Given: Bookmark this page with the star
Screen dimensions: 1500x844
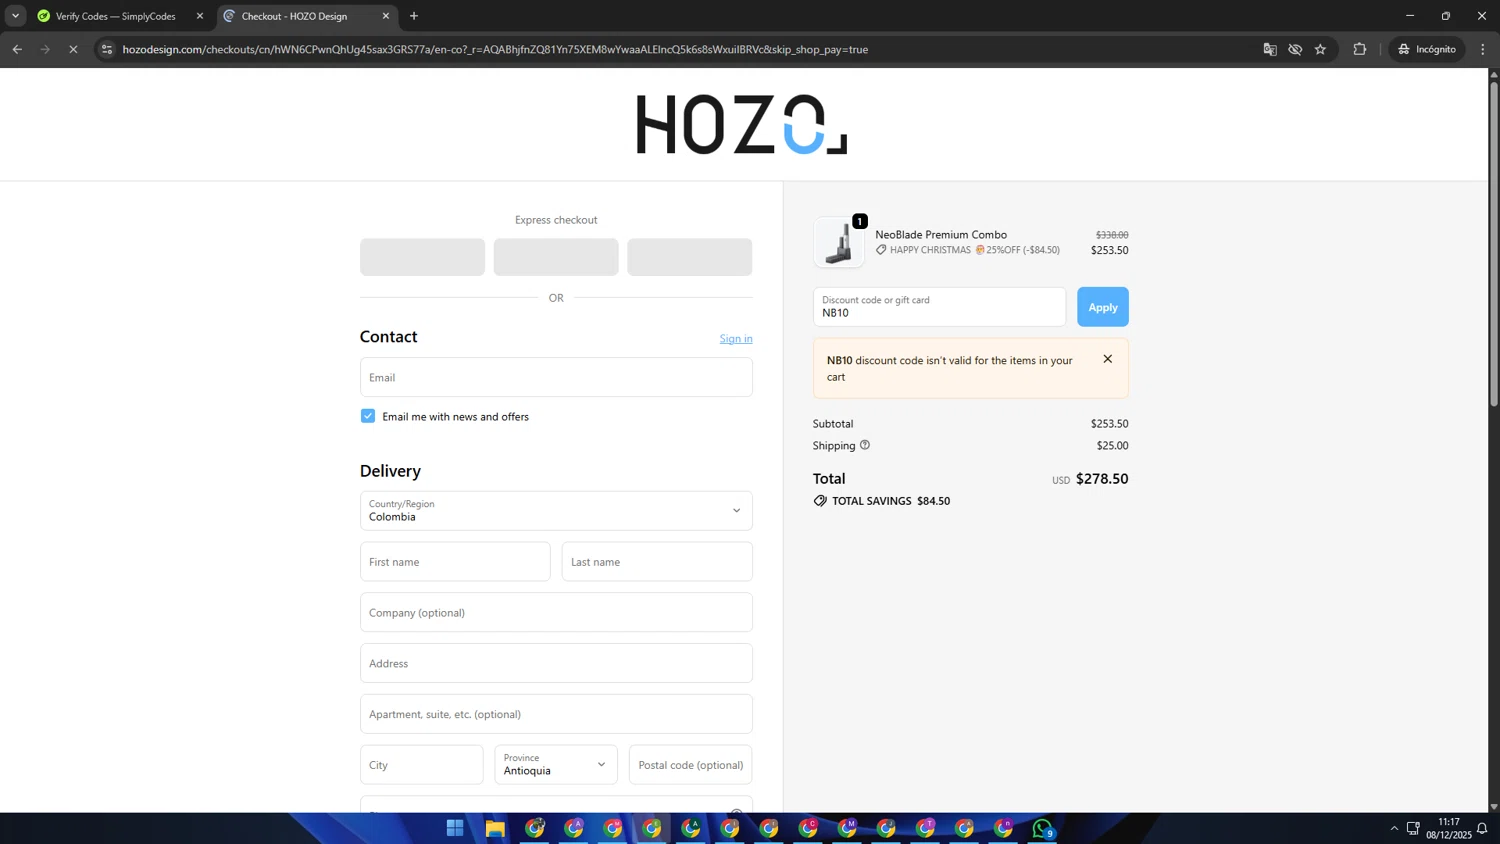Looking at the screenshot, I should 1320,49.
